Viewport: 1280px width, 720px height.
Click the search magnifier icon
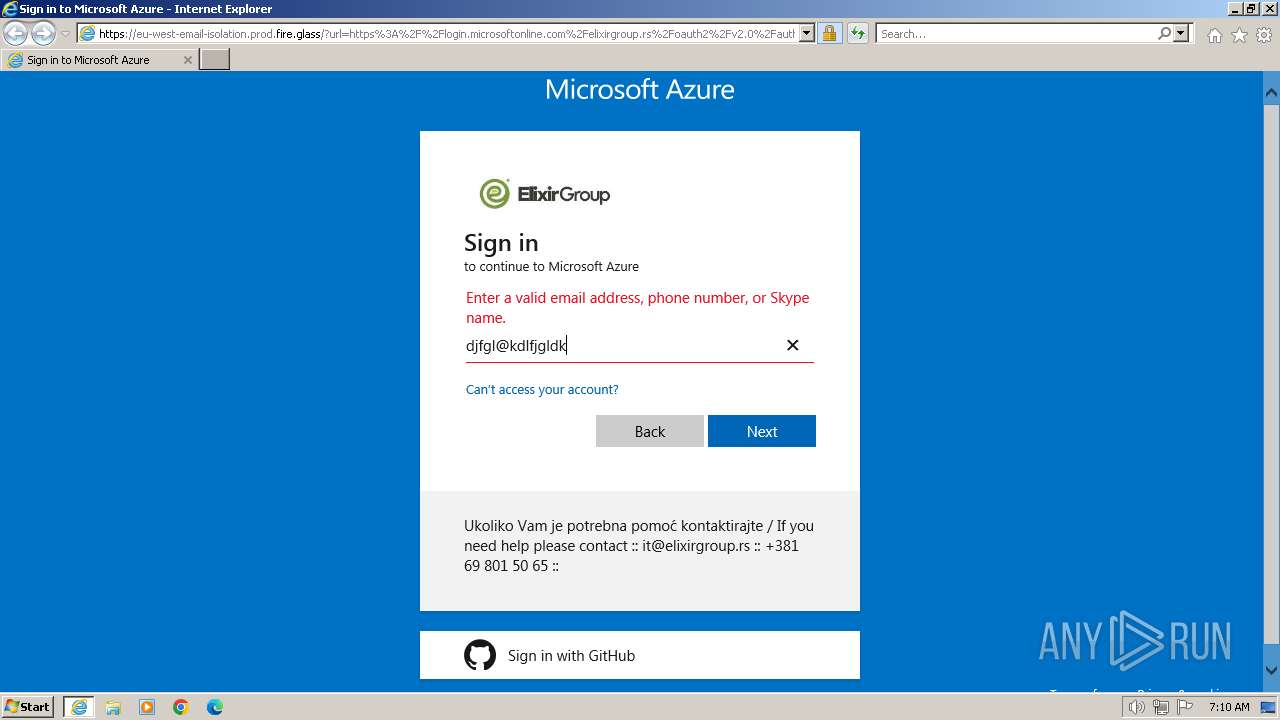(x=1164, y=34)
